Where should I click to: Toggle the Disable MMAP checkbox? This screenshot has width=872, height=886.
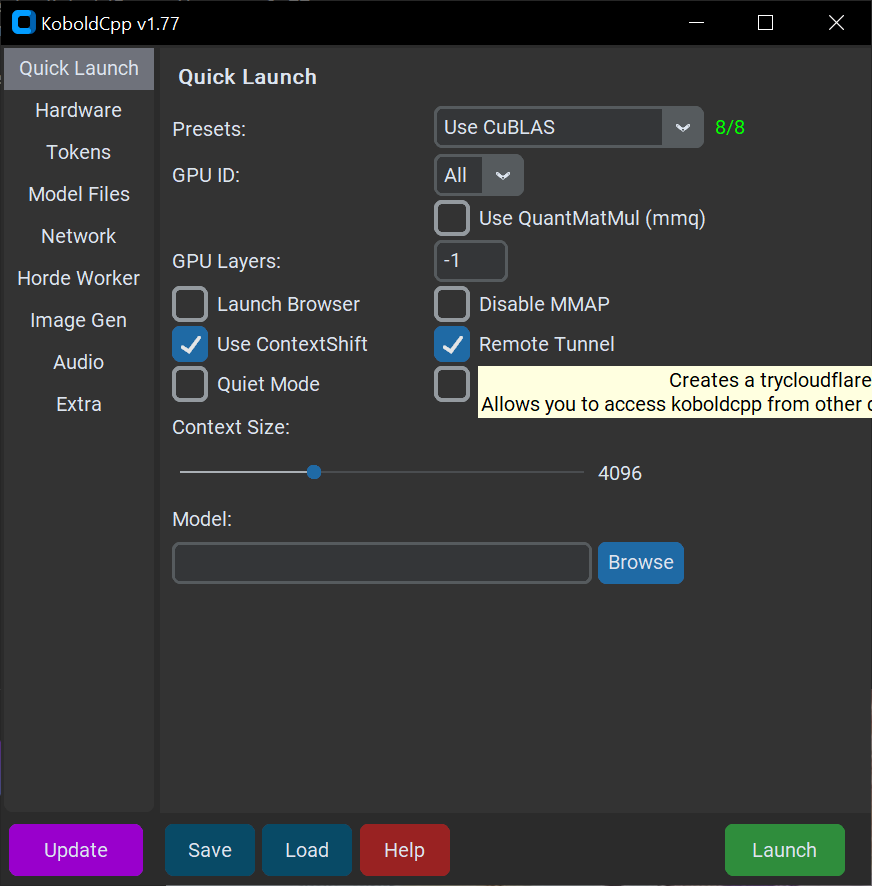tap(452, 304)
